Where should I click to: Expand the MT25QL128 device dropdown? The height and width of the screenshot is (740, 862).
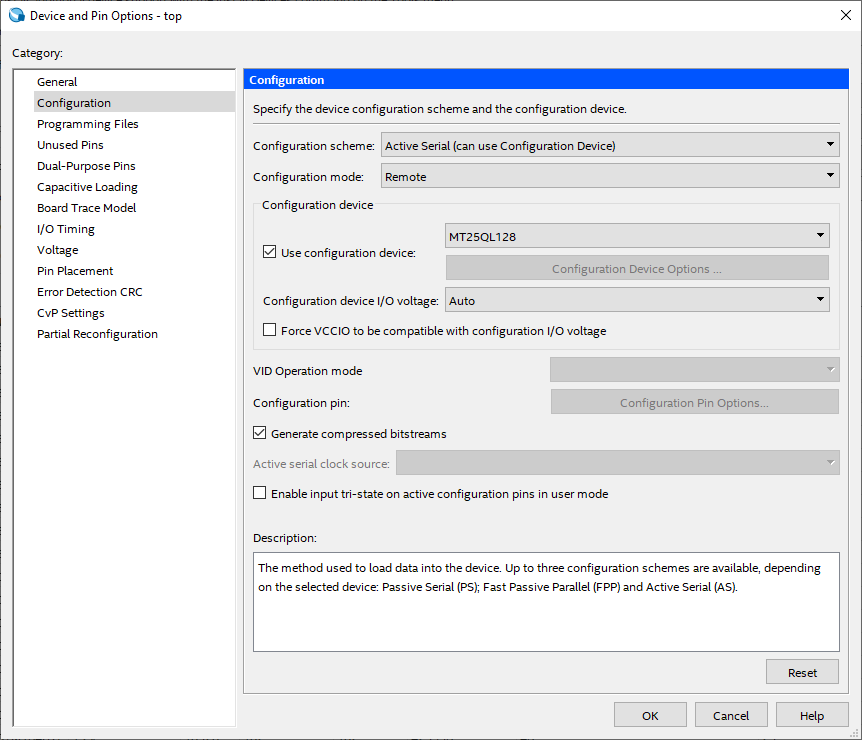tap(820, 235)
